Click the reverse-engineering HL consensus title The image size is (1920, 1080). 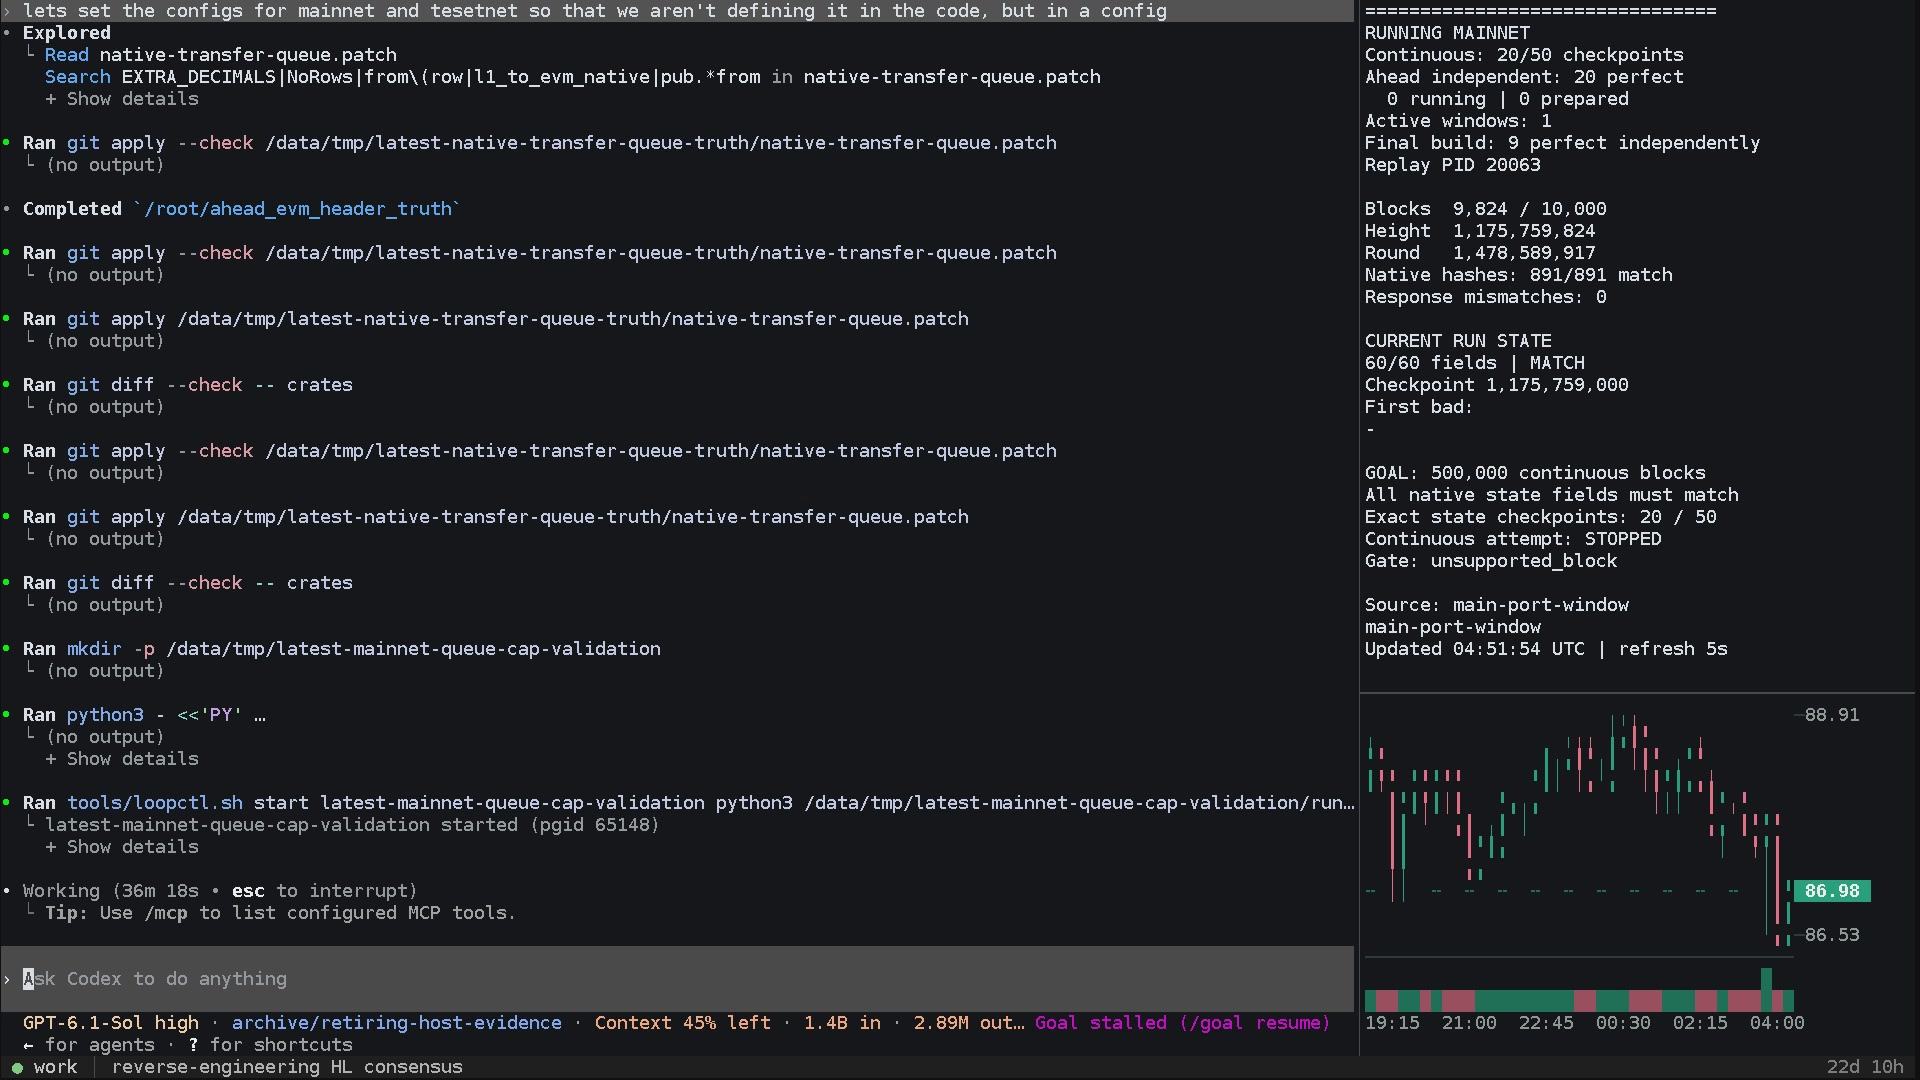[287, 1067]
